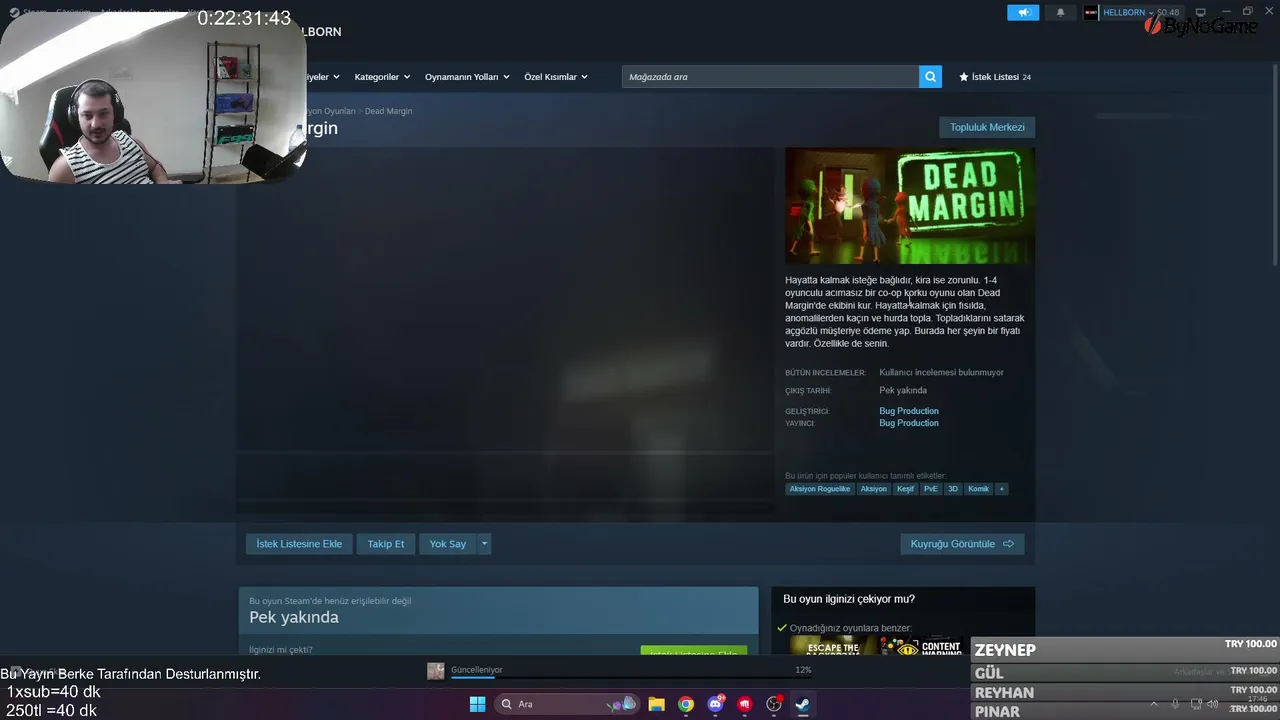Screen dimensions: 1280x720
Task: Open the Dead Margin breadcrumb link
Action: (x=388, y=111)
